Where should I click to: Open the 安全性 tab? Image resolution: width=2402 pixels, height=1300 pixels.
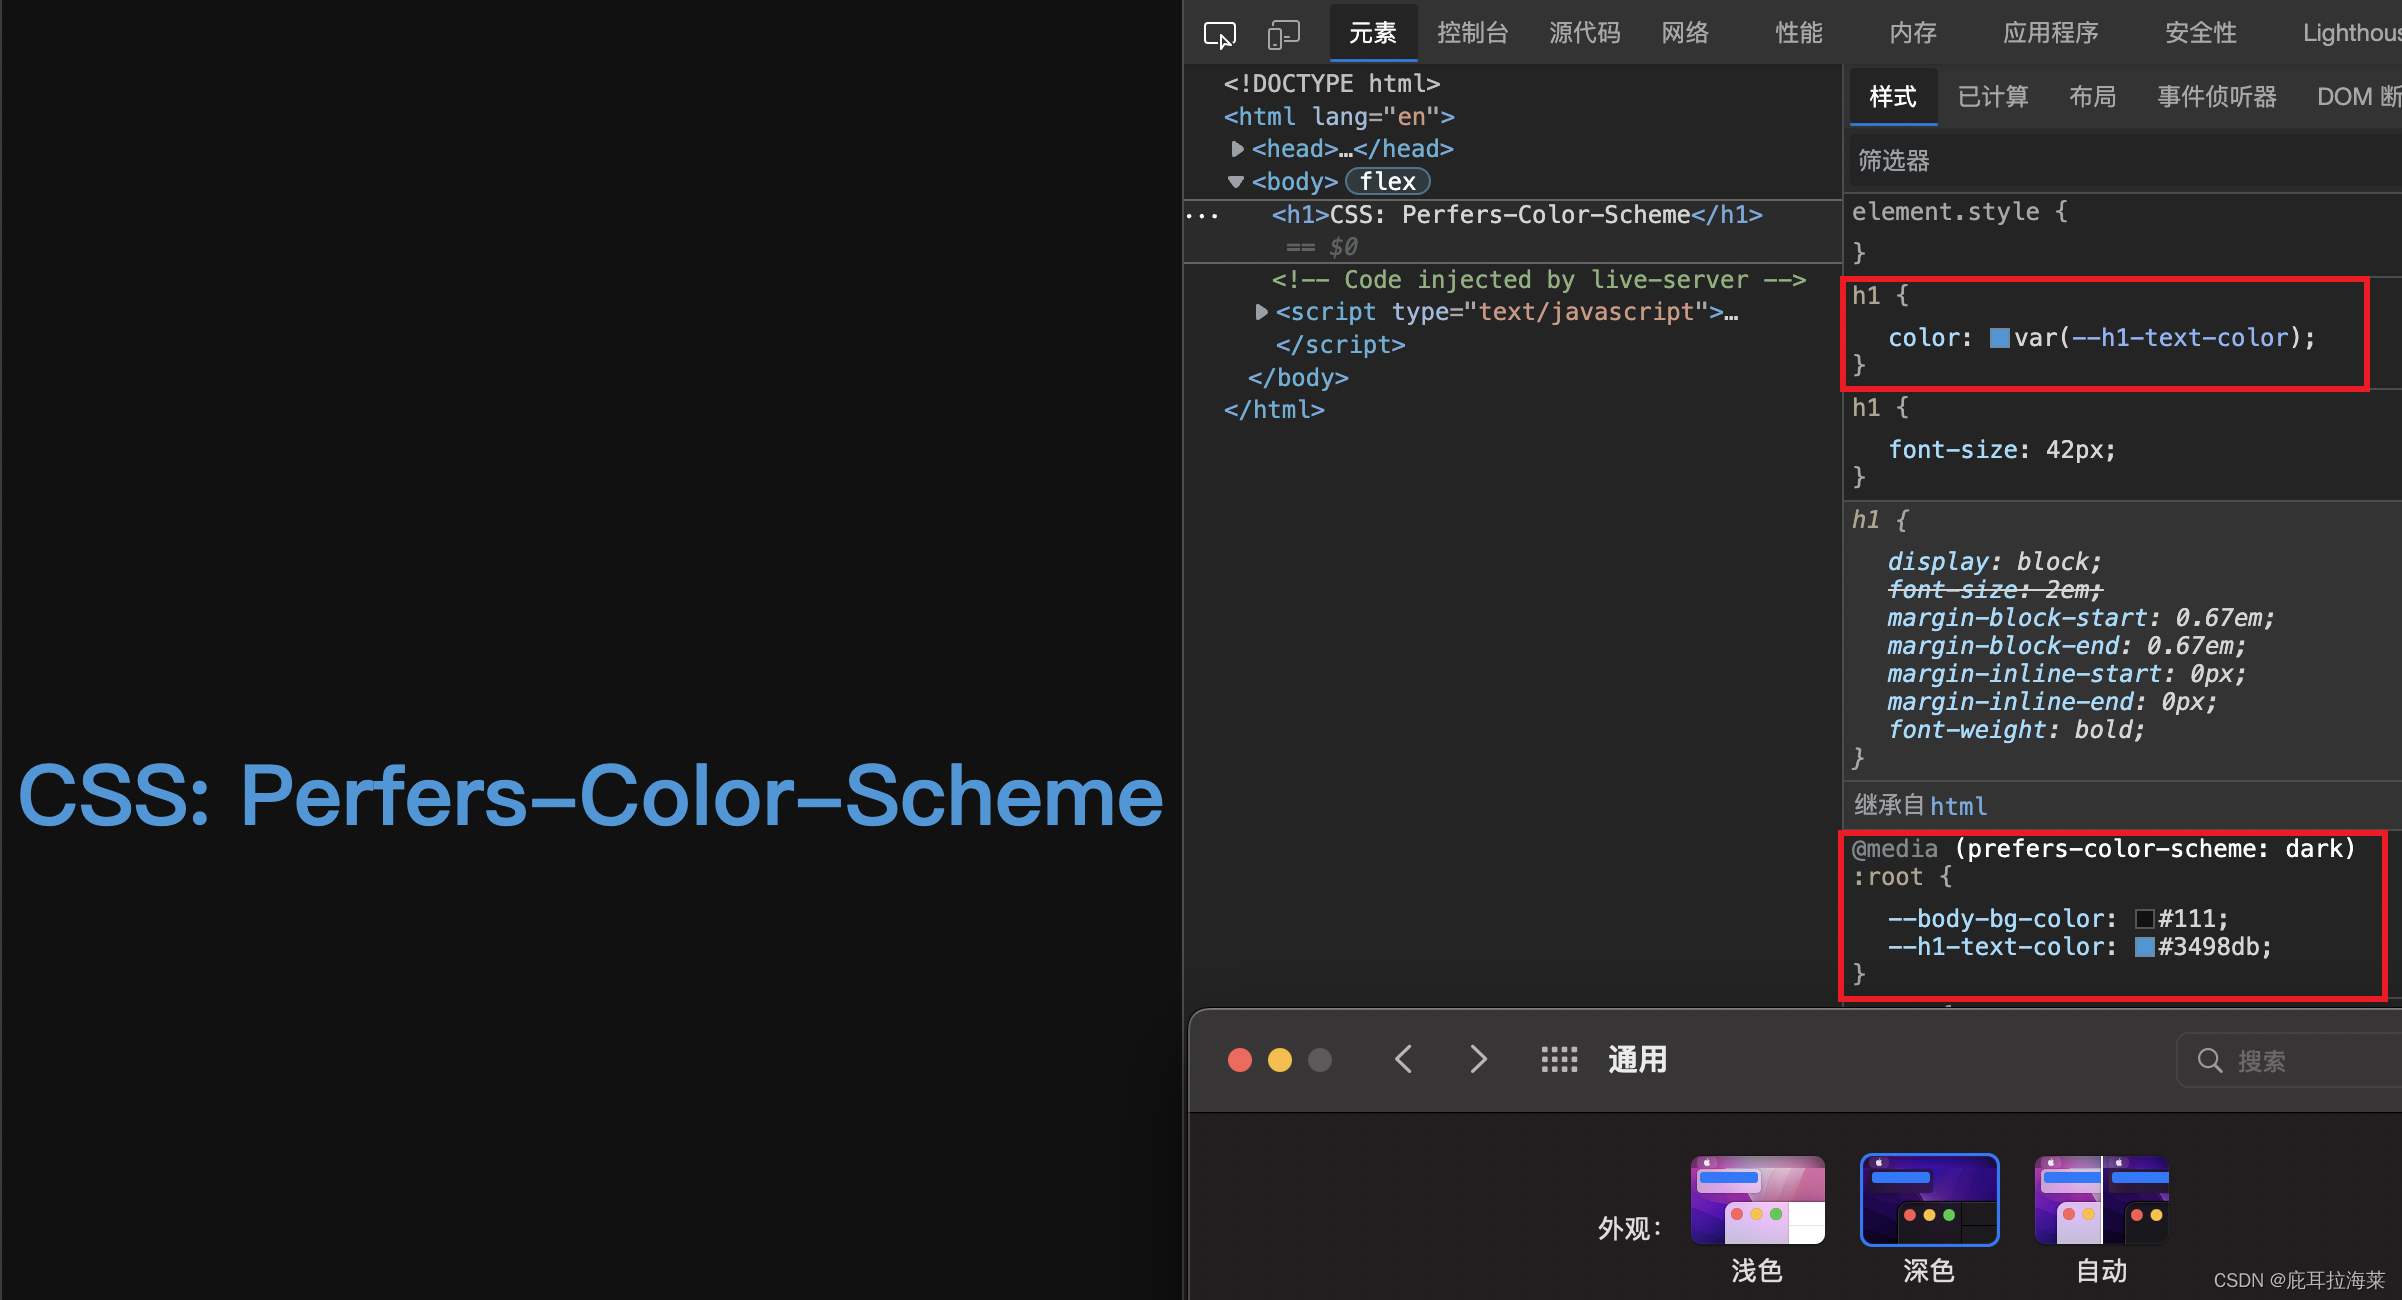2201,33
